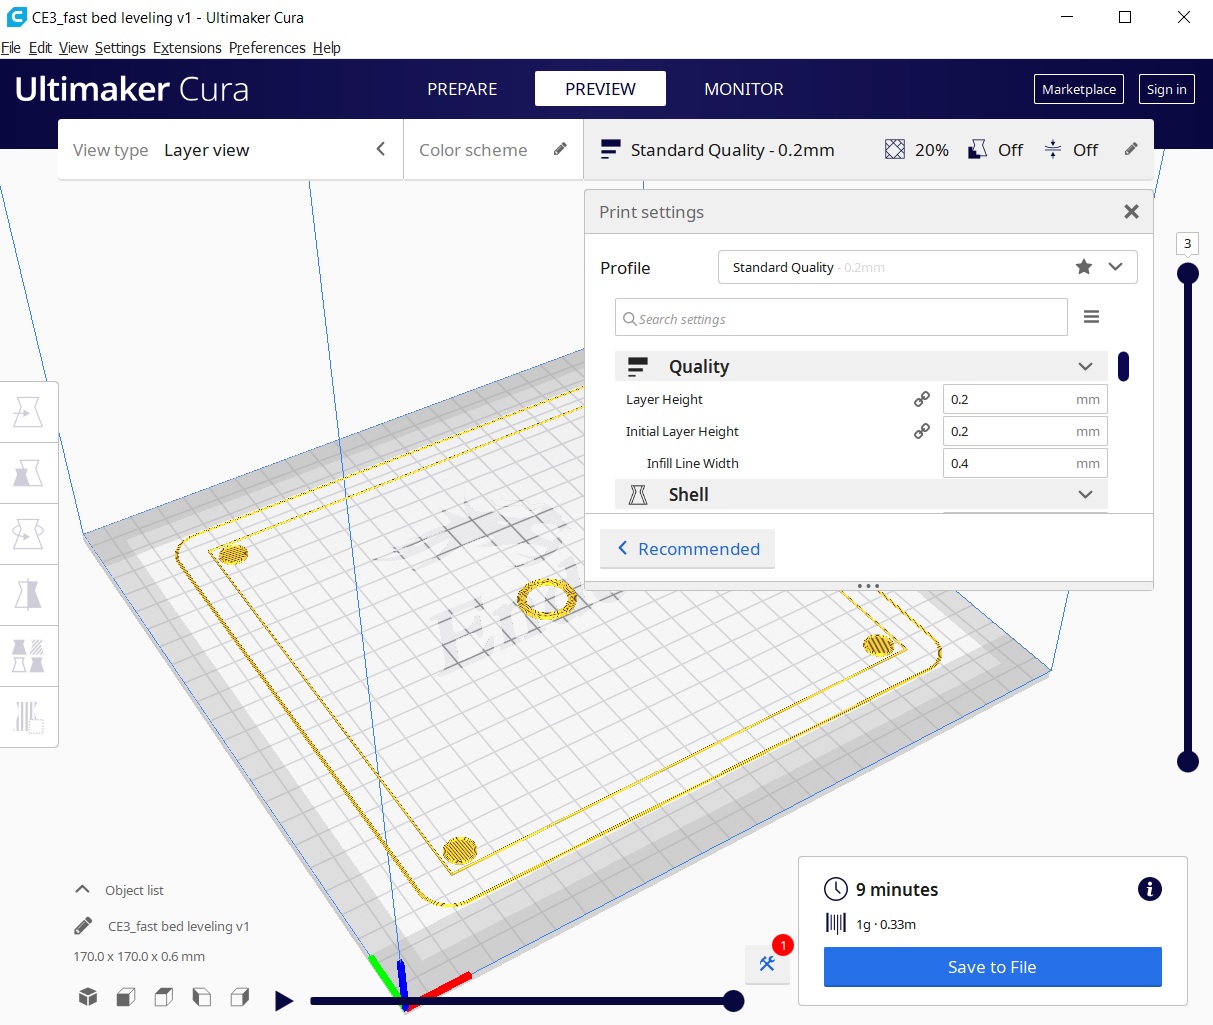
Task: Open the Support Blocker tool
Action: (28, 717)
